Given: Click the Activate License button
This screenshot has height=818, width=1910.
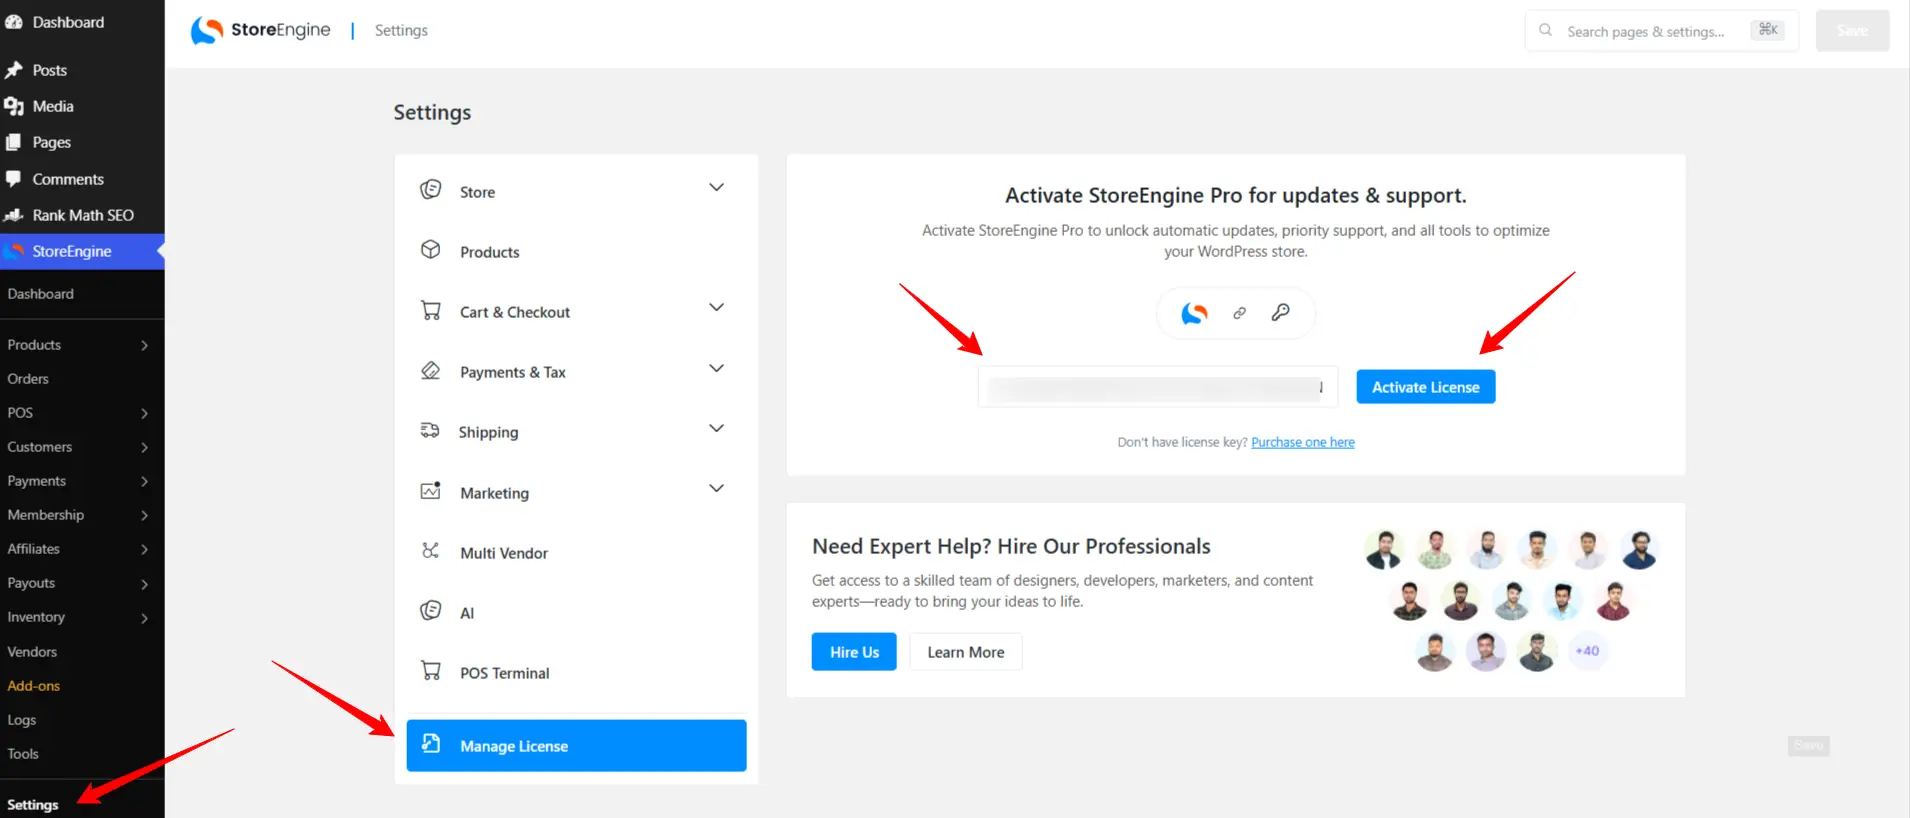Looking at the screenshot, I should click(x=1425, y=387).
